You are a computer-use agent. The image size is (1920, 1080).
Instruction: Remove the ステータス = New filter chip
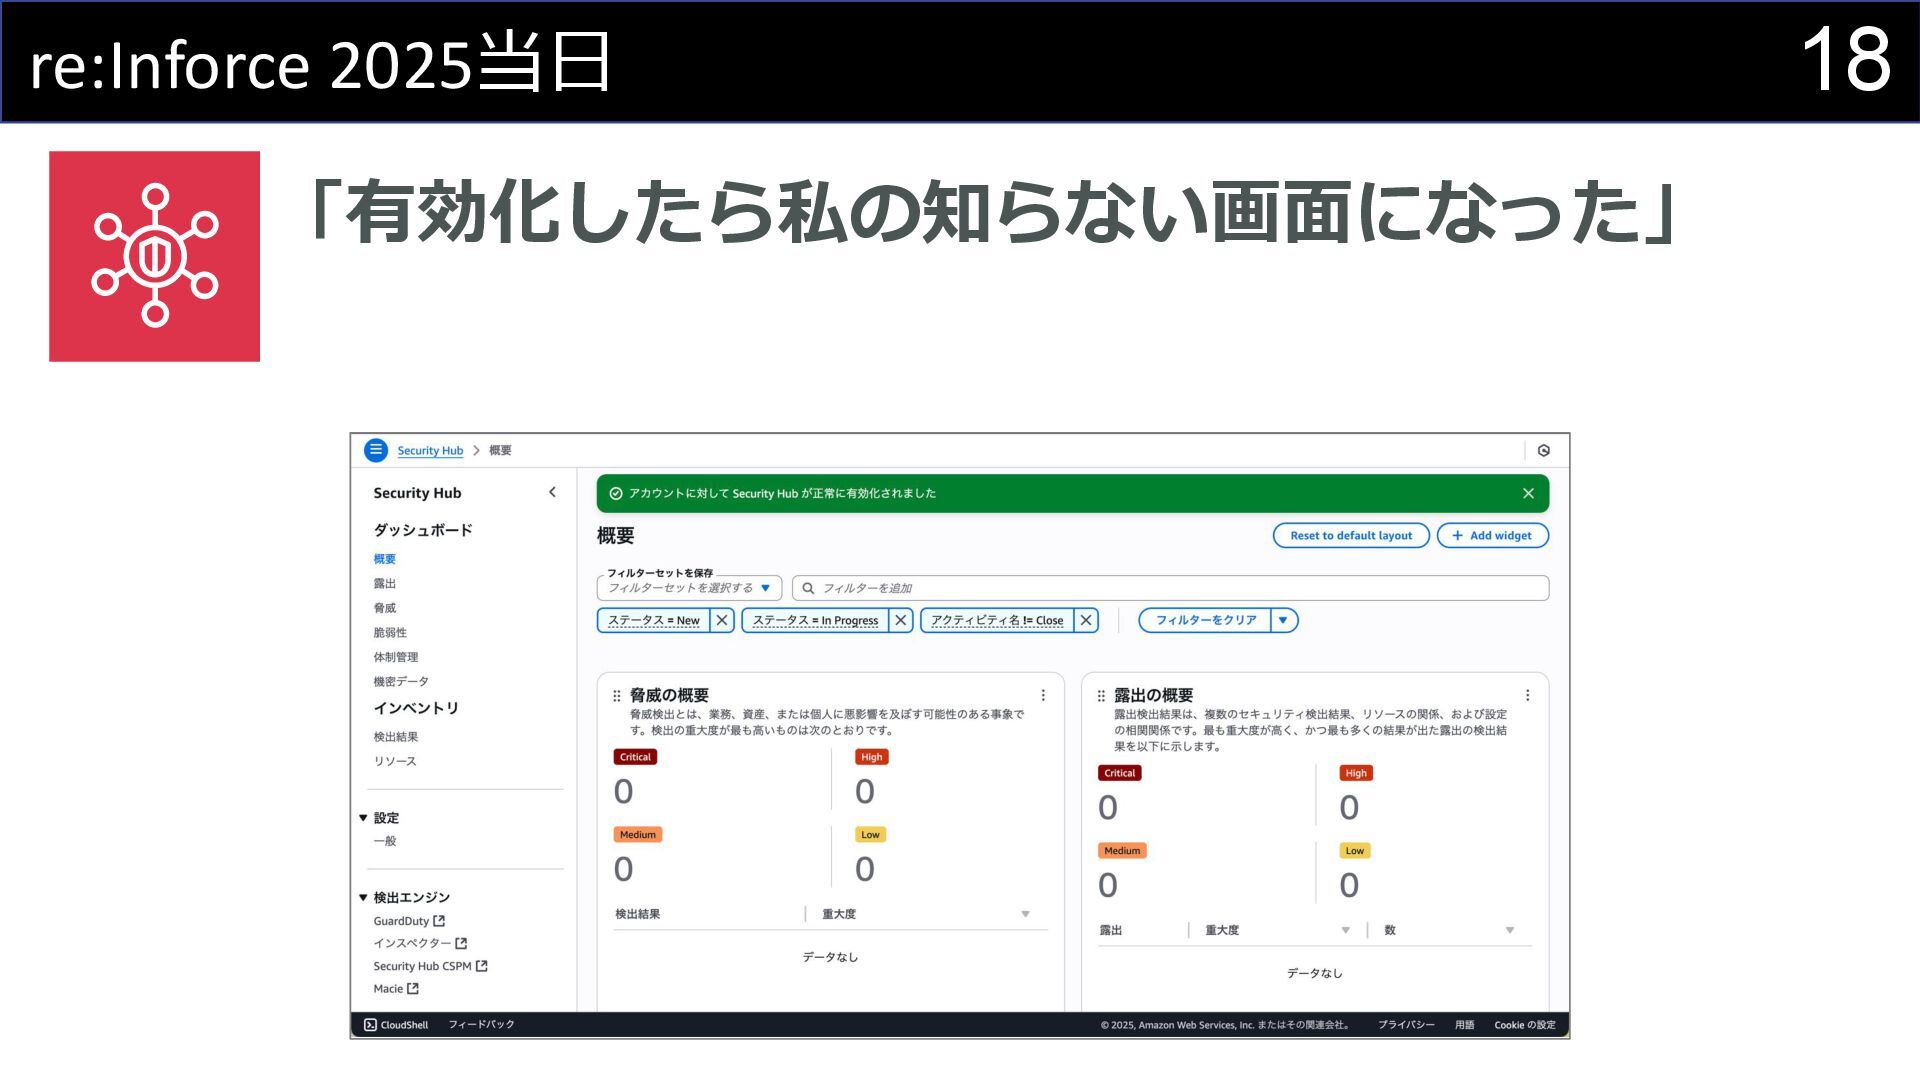point(722,620)
